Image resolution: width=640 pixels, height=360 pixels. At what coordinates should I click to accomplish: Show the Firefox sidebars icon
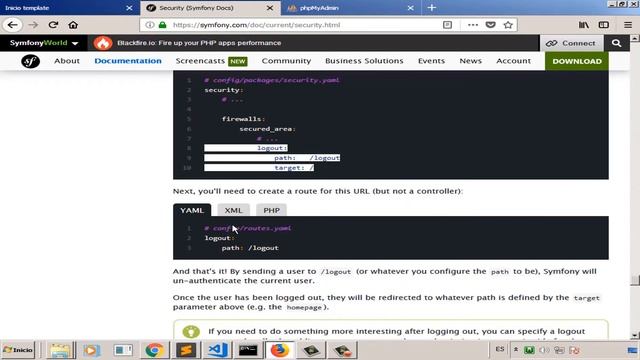pos(604,25)
